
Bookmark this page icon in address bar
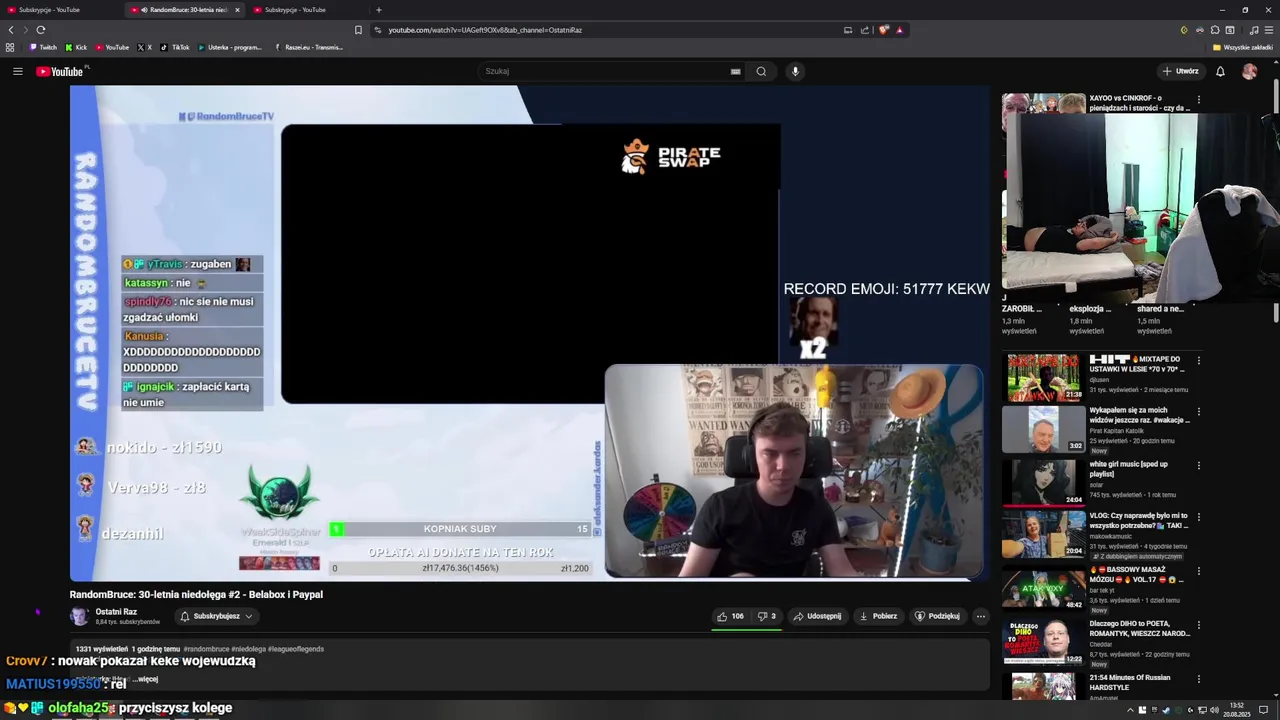point(358,30)
